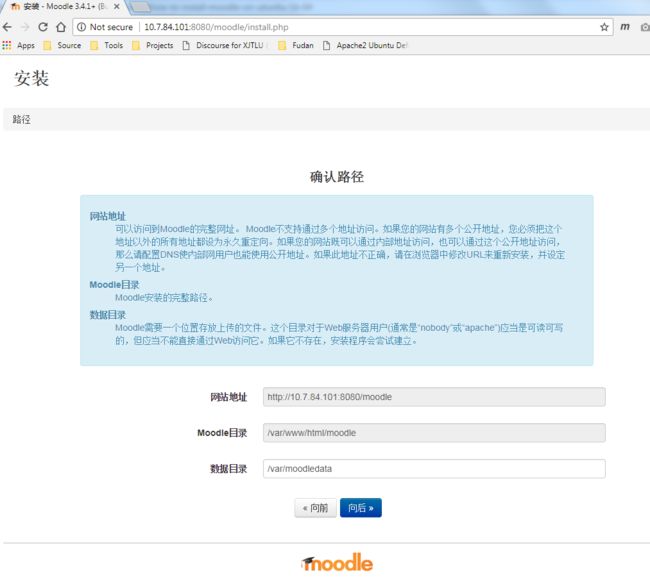The width and height of the screenshot is (650, 577).
Task: Go to the browser home page icon
Action: [x=61, y=27]
